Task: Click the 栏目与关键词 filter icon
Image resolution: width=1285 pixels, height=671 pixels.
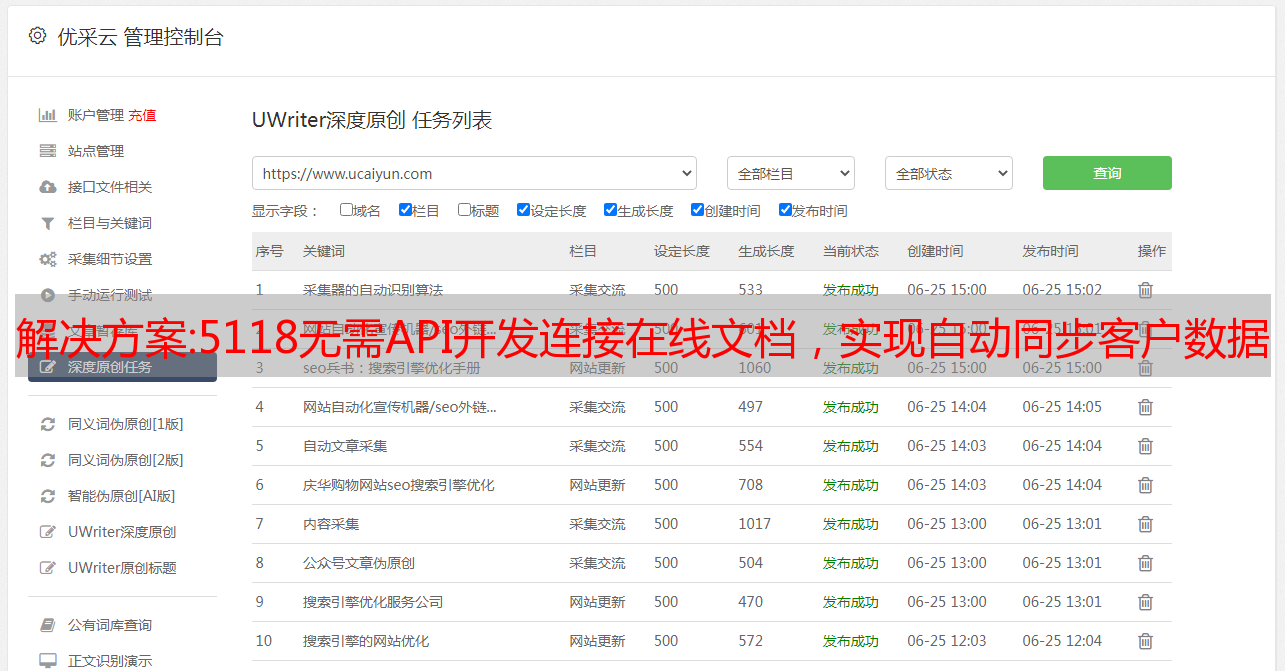Action: (x=47, y=223)
